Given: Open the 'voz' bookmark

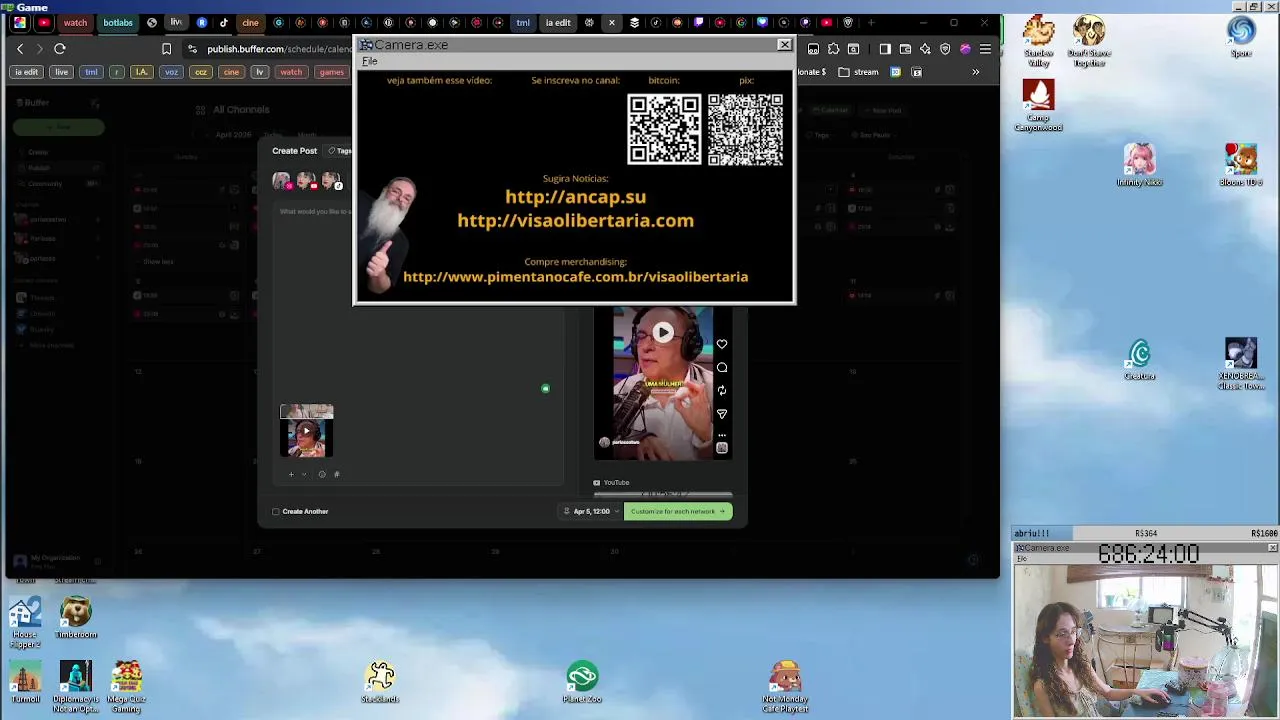Looking at the screenshot, I should [171, 72].
